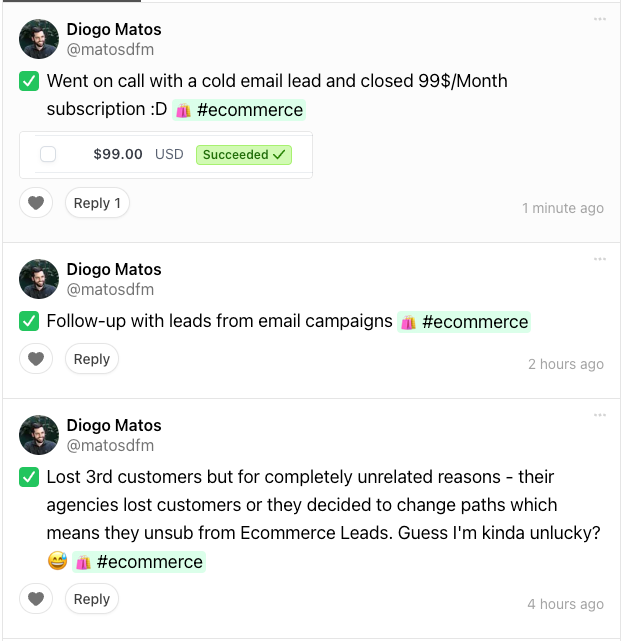Click the Succeeded payment status badge
Viewport: 622px width, 641px height.
click(x=244, y=155)
